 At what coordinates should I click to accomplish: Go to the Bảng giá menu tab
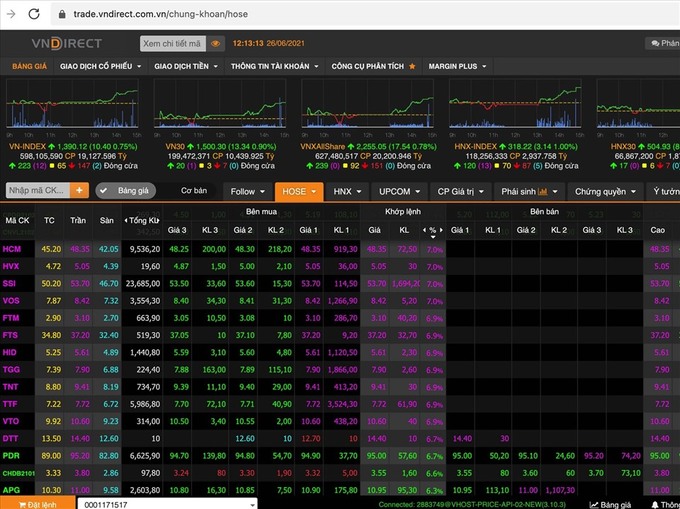(x=29, y=66)
